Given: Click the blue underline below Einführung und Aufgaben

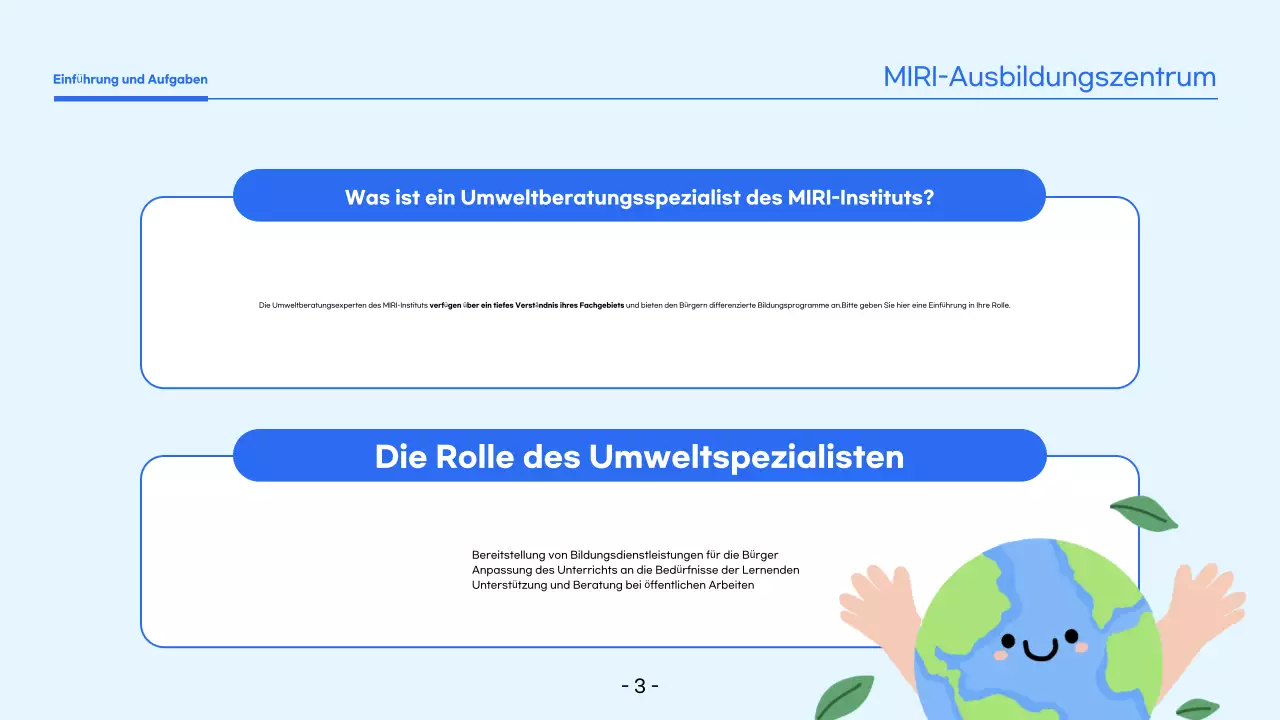Looking at the screenshot, I should click(130, 97).
